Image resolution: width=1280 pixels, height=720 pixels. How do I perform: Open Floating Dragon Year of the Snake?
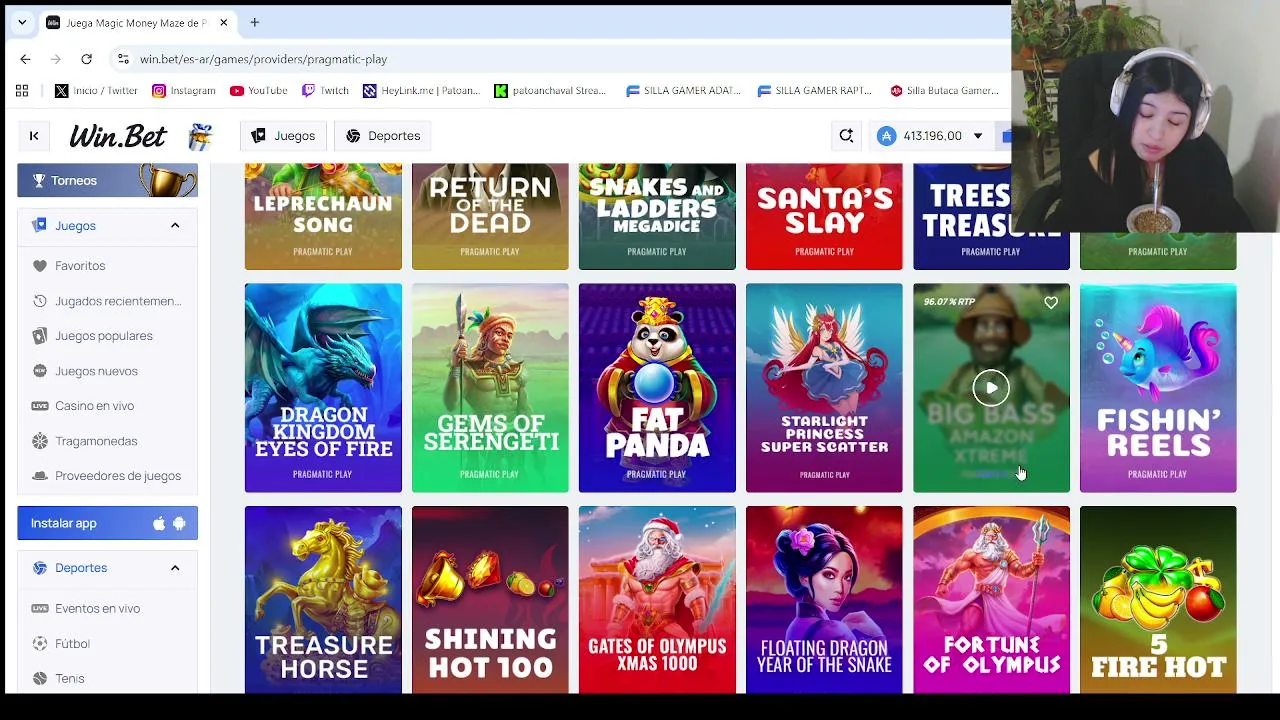tap(824, 600)
